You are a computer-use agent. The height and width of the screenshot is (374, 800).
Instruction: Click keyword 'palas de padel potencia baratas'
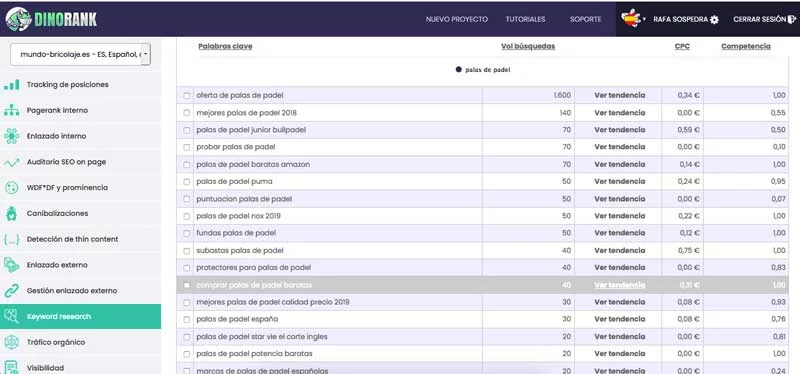pos(254,354)
